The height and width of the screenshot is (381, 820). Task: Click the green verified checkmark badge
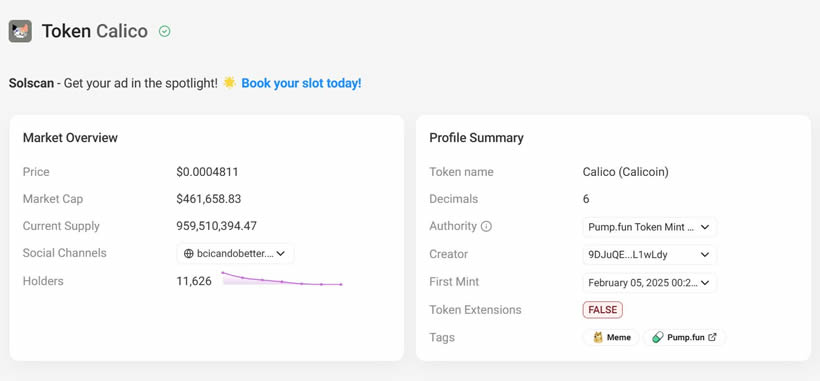pos(164,31)
